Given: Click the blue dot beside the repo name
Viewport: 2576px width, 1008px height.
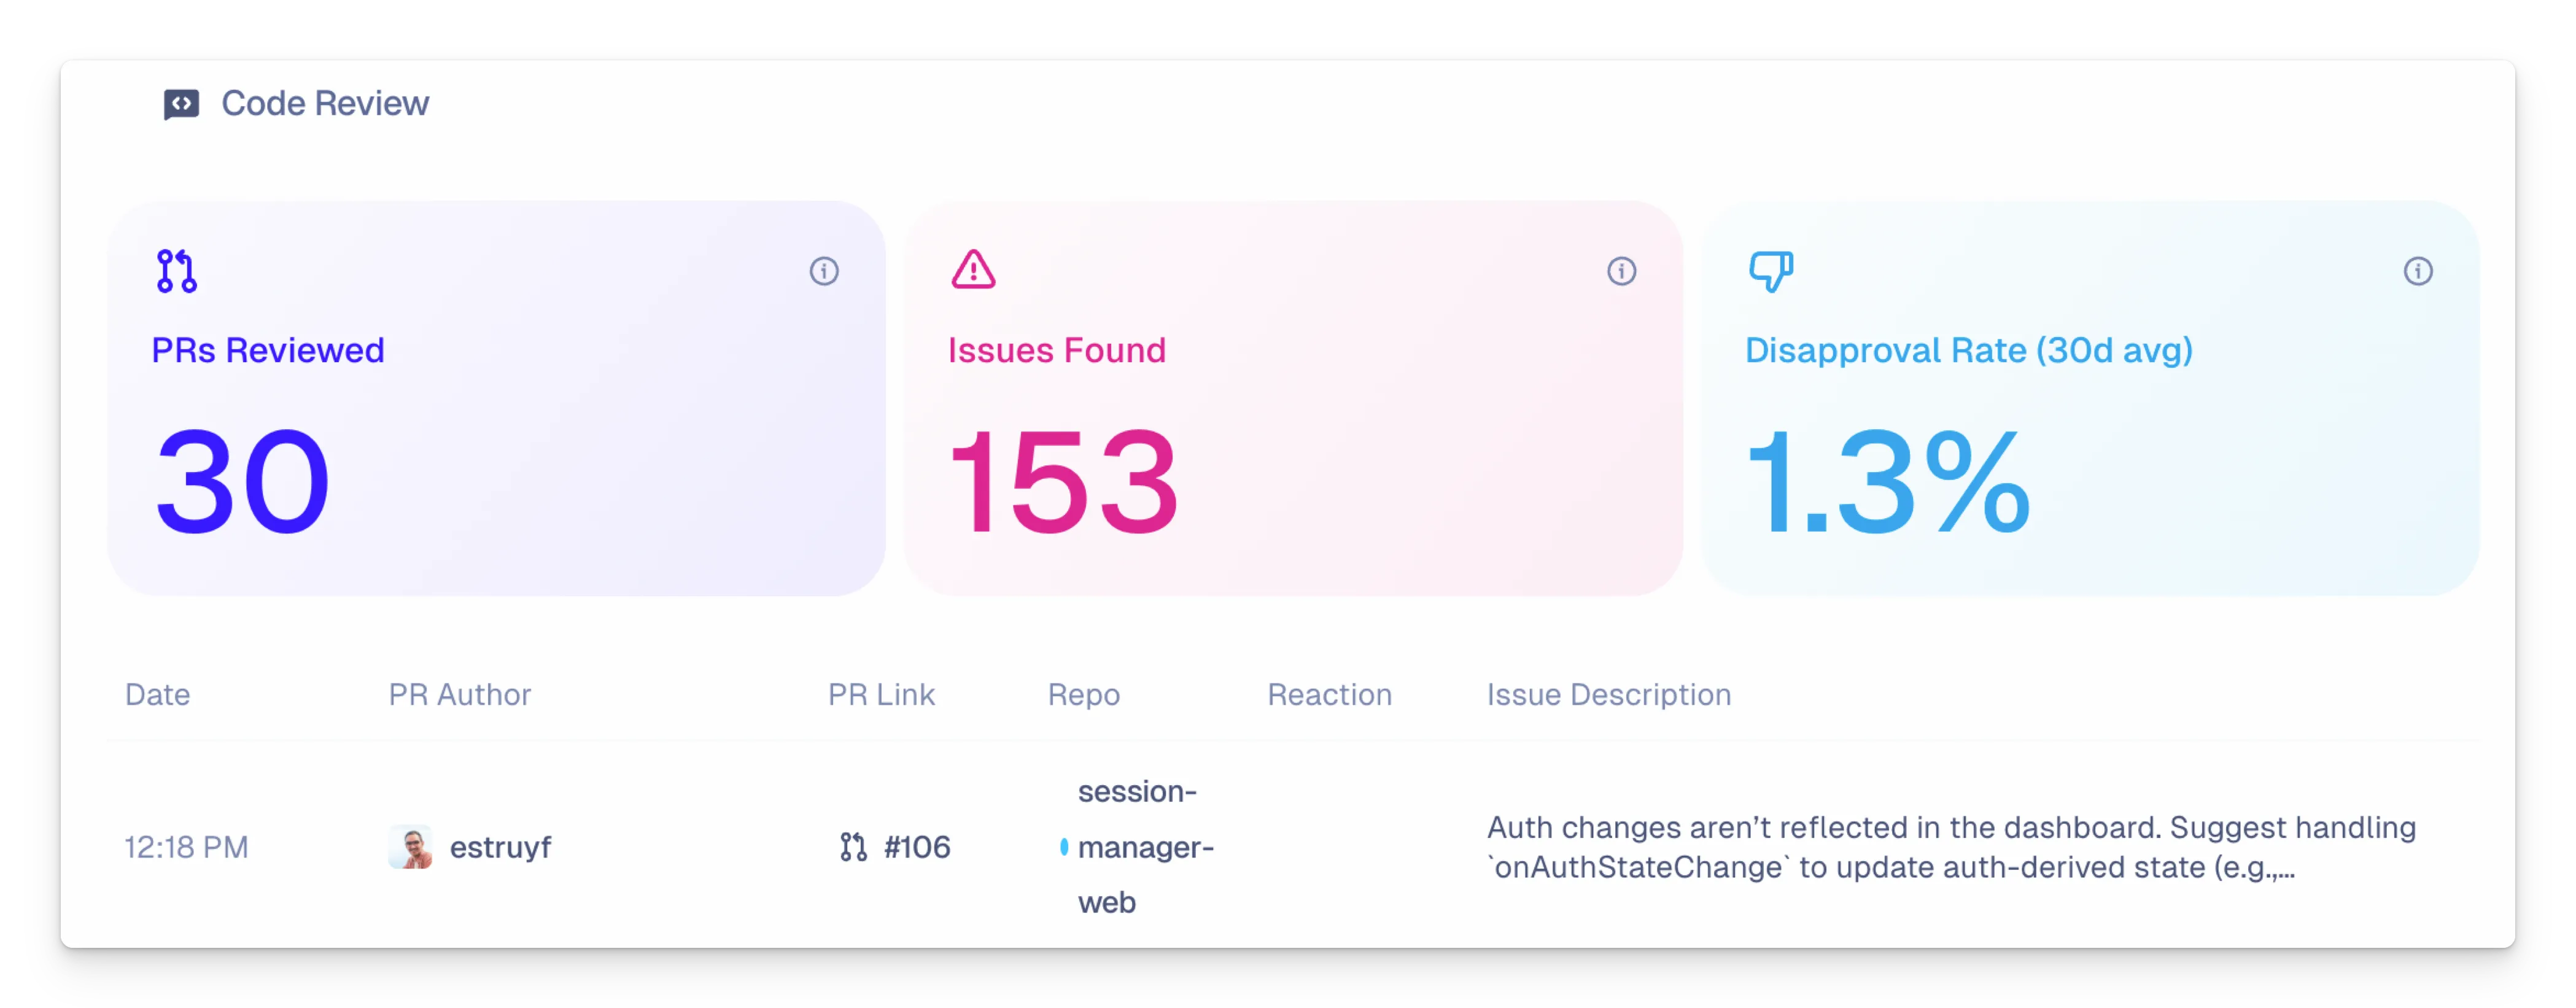Looking at the screenshot, I should click(x=1064, y=847).
